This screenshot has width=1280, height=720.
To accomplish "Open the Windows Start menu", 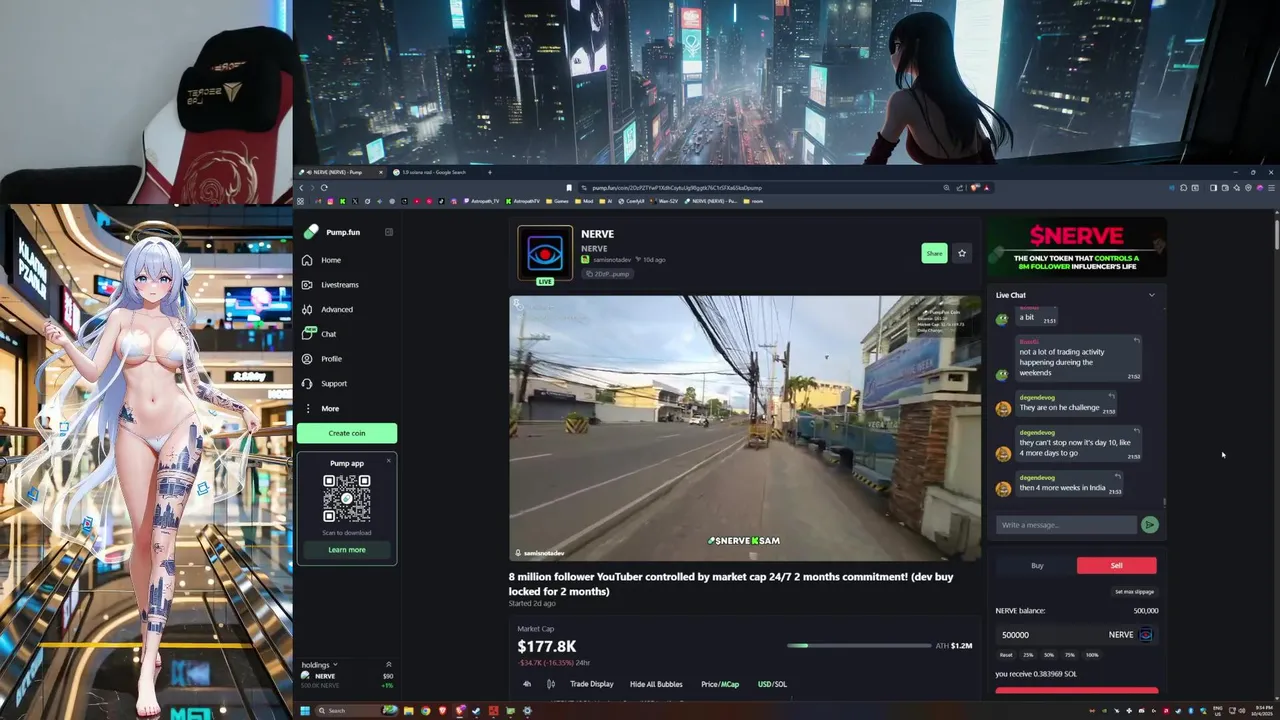I will [x=305, y=711].
